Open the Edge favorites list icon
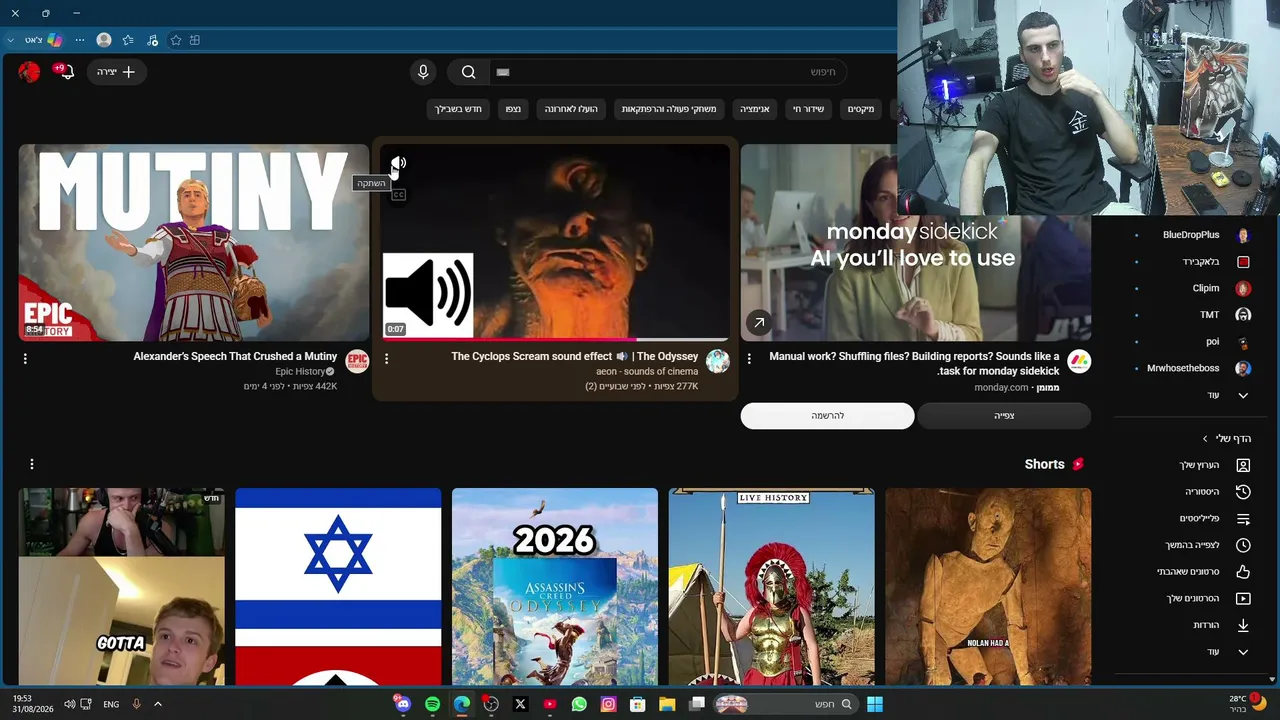This screenshot has width=1280, height=720. pos(128,40)
